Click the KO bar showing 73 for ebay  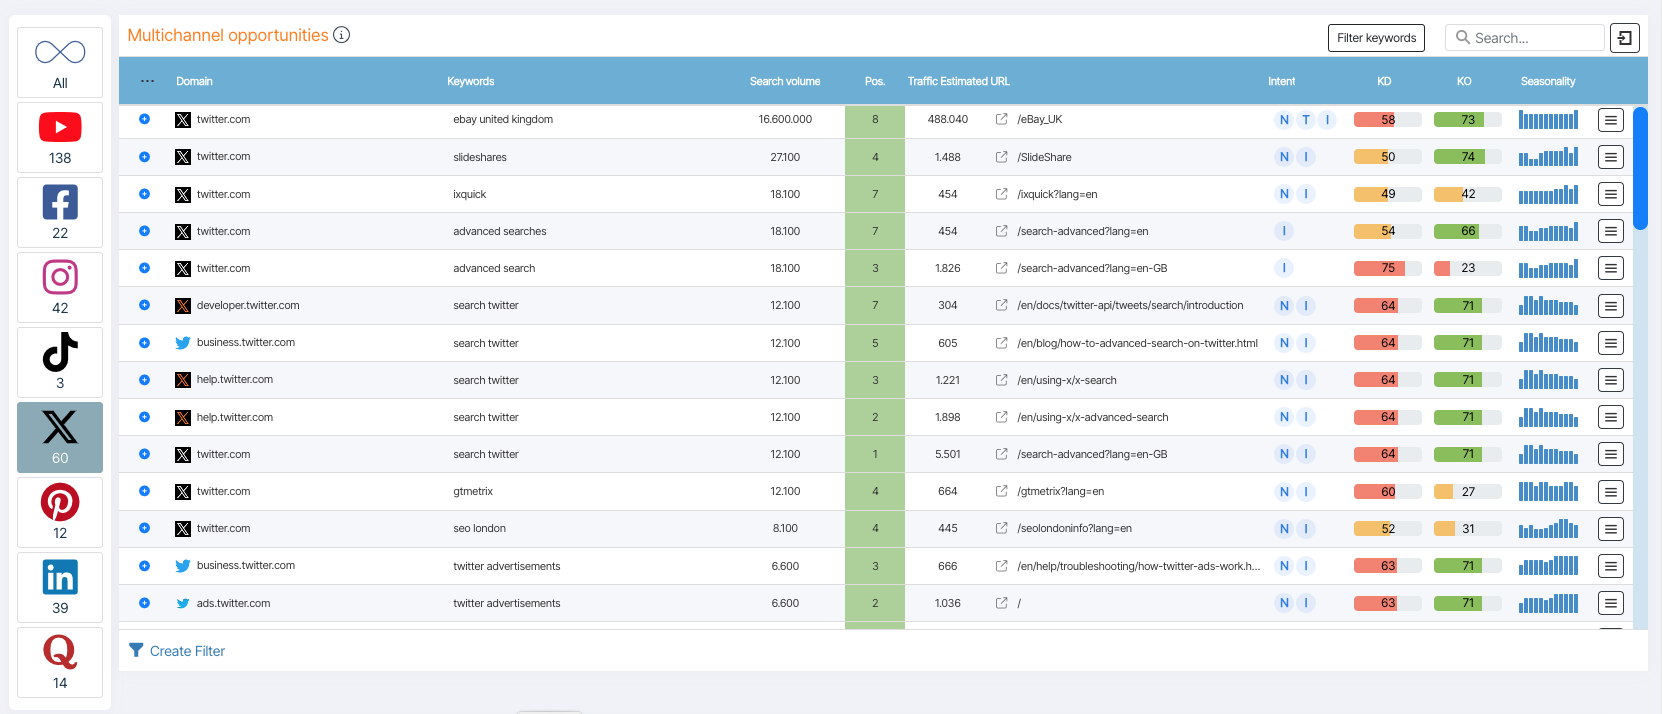[x=1468, y=120]
